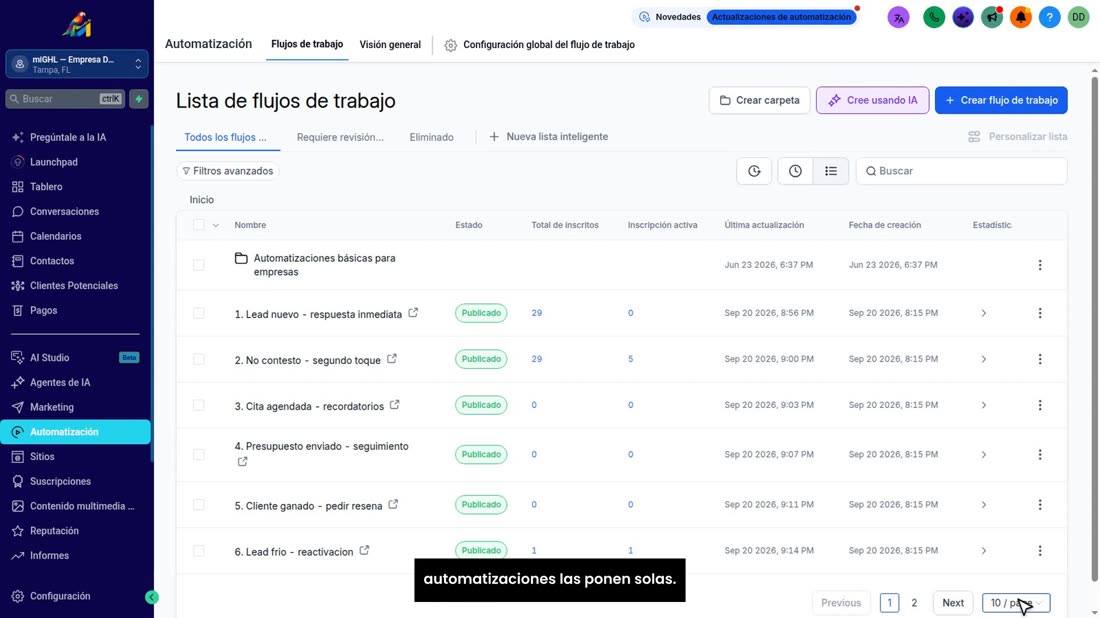Check the Cliente ganado workflow checkbox
This screenshot has width=1100, height=618.
199,505
